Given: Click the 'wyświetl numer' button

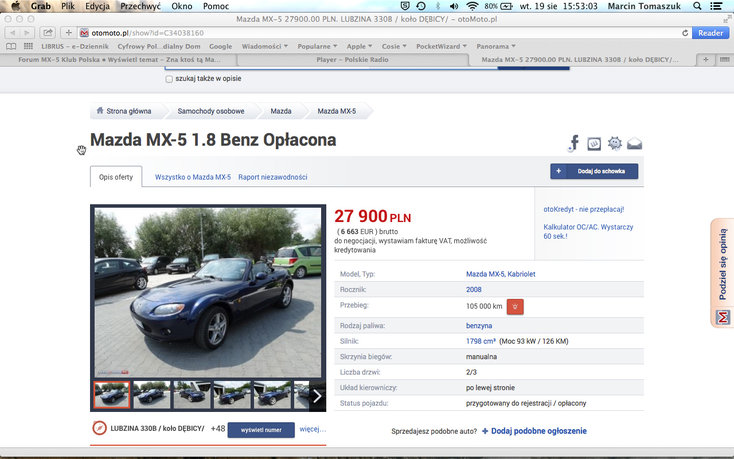Looking at the screenshot, I should coord(261,430).
